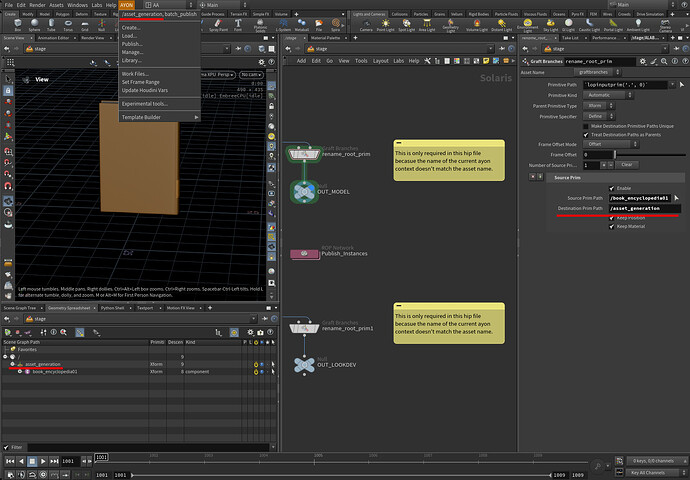Open the Frame Offset Mode dropdown
This screenshot has height=480, width=690.
[611, 144]
